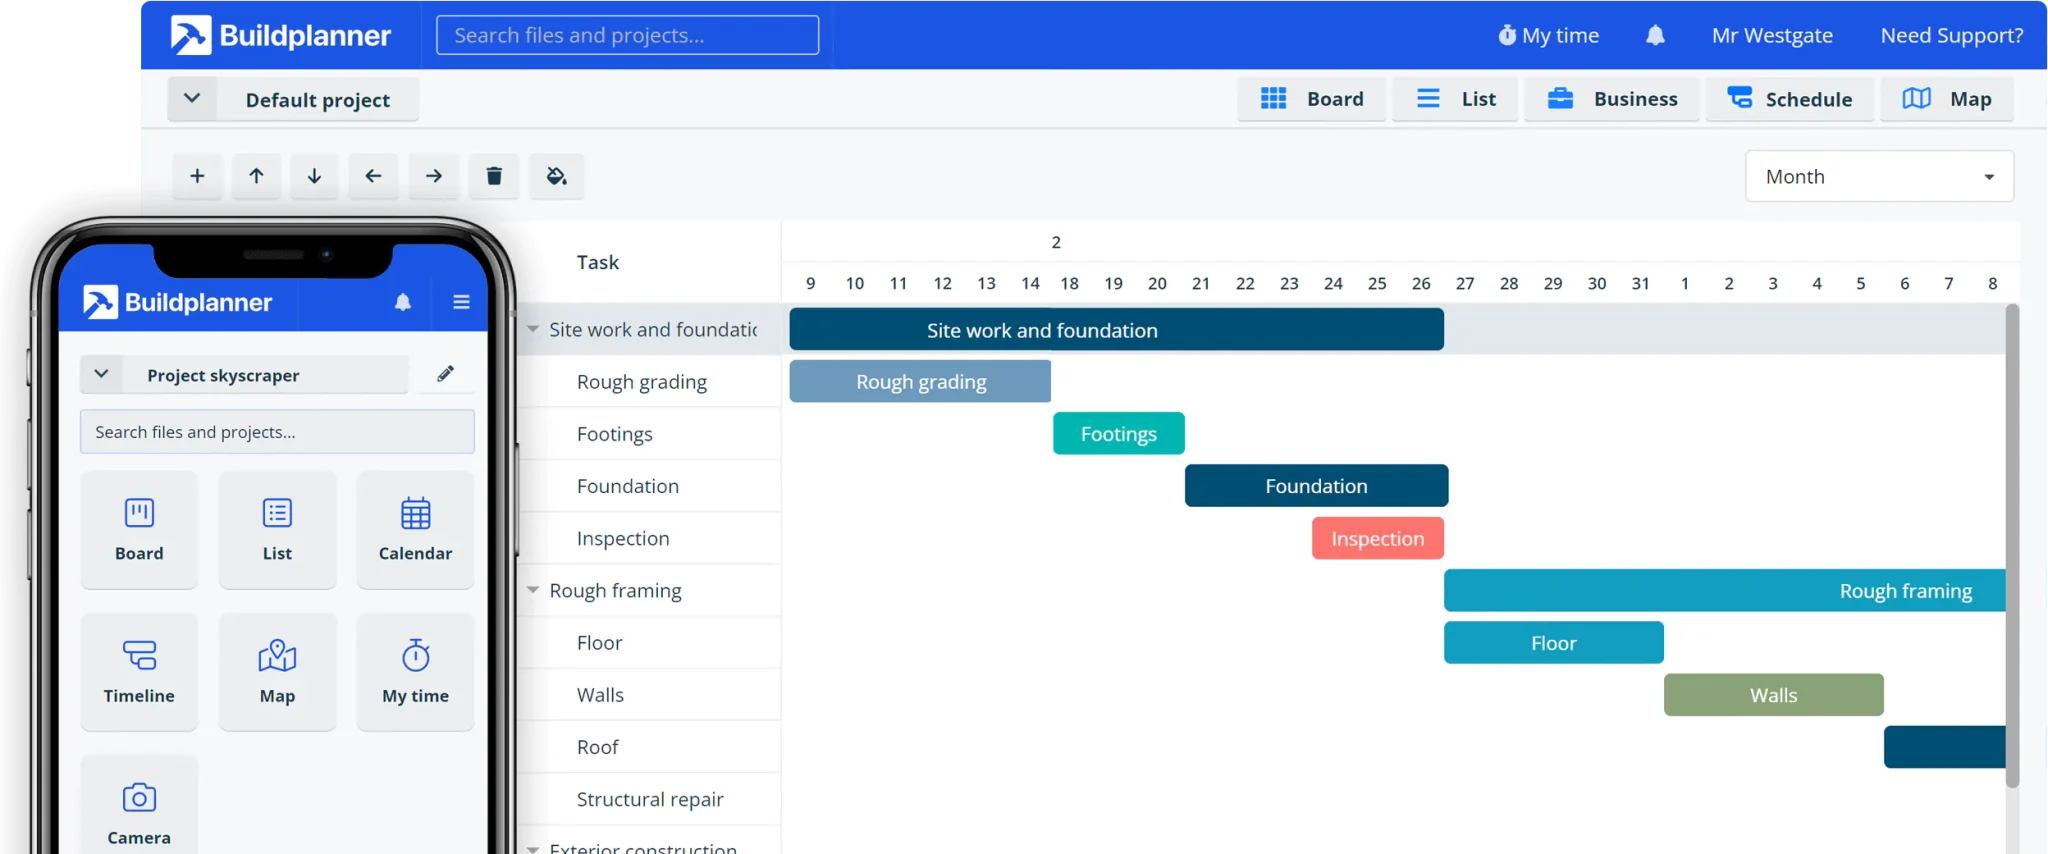Open Mr Westgate account link
Screen dimensions: 2048x854
pos(1772,35)
